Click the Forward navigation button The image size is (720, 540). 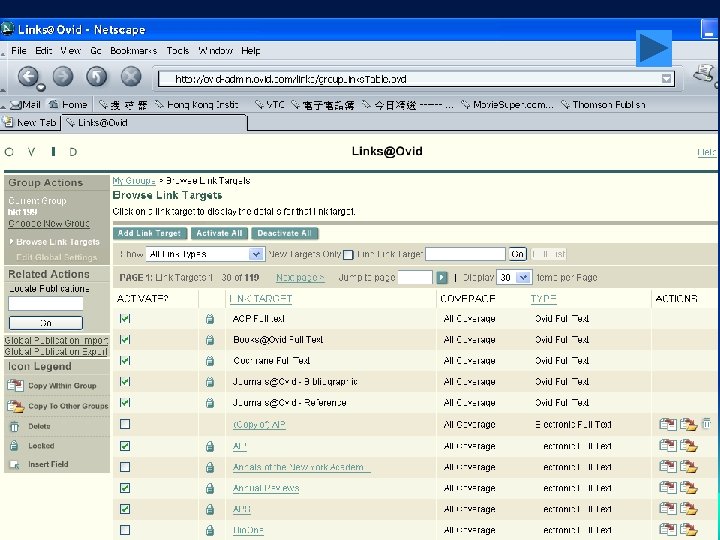(63, 76)
